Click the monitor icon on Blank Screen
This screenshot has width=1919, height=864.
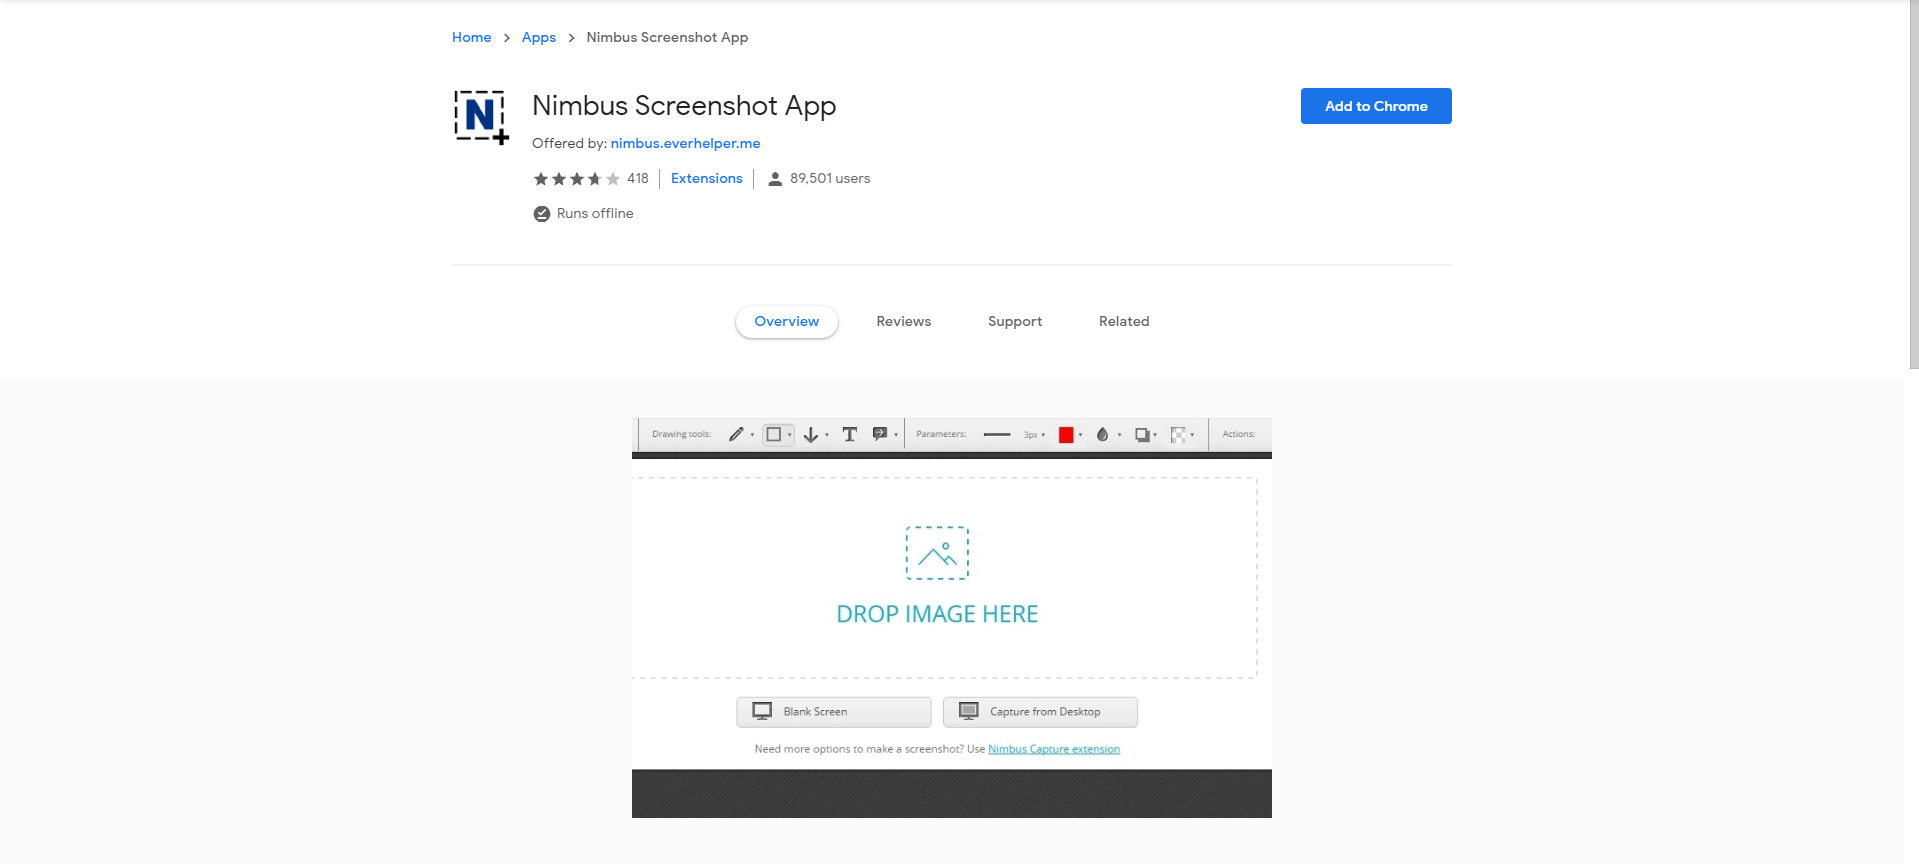[762, 711]
